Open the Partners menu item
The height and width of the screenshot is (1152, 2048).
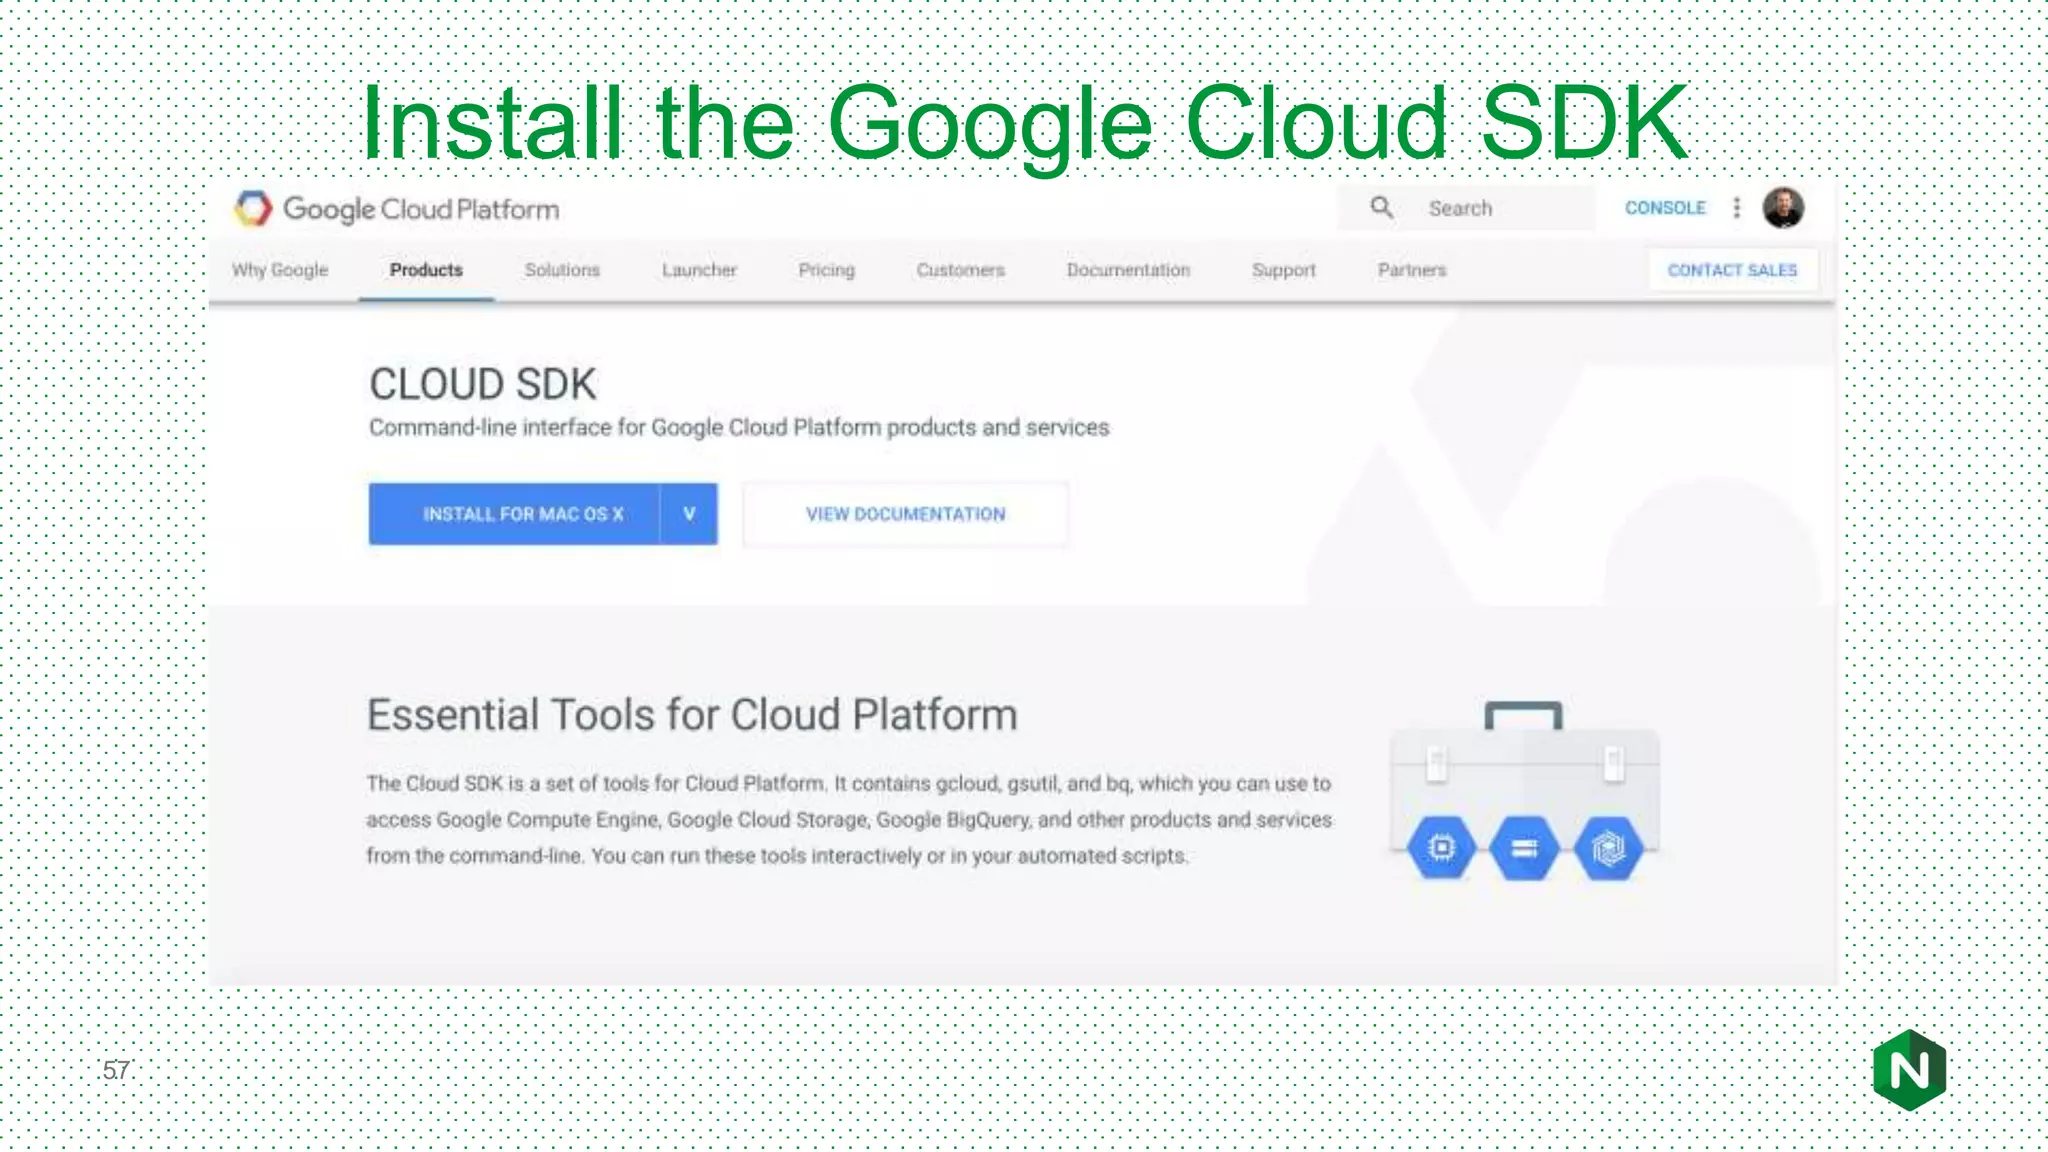click(1412, 270)
